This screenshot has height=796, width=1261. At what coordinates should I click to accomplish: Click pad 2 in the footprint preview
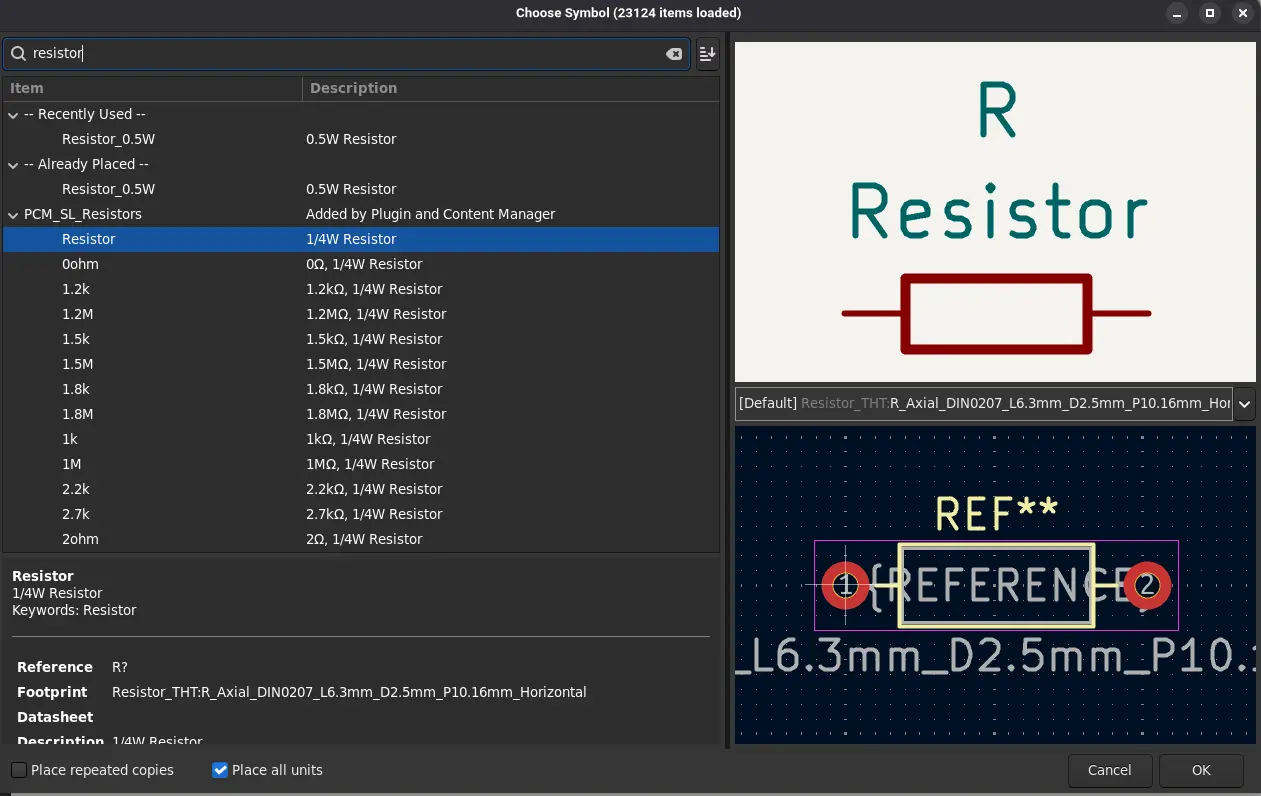point(1147,586)
